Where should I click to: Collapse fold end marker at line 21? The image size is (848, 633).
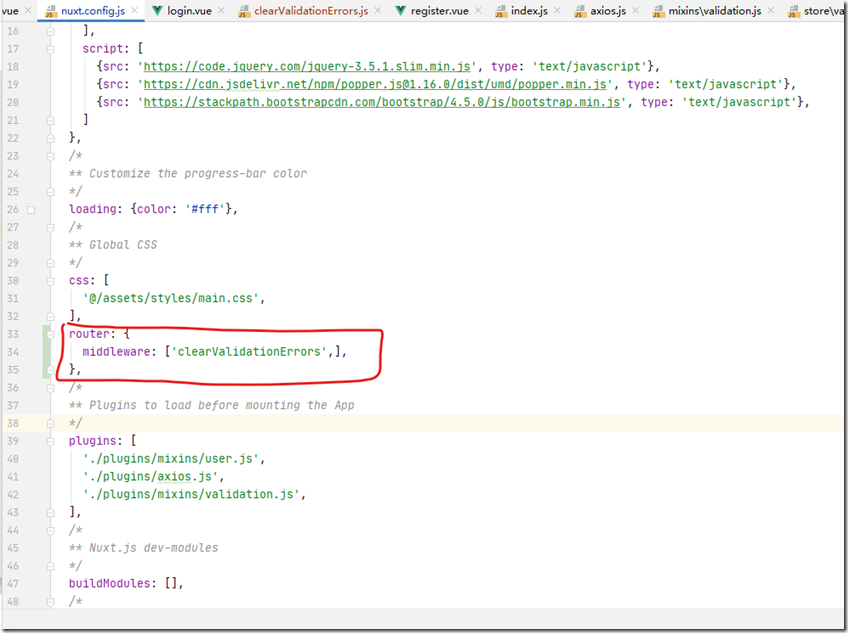click(x=50, y=121)
